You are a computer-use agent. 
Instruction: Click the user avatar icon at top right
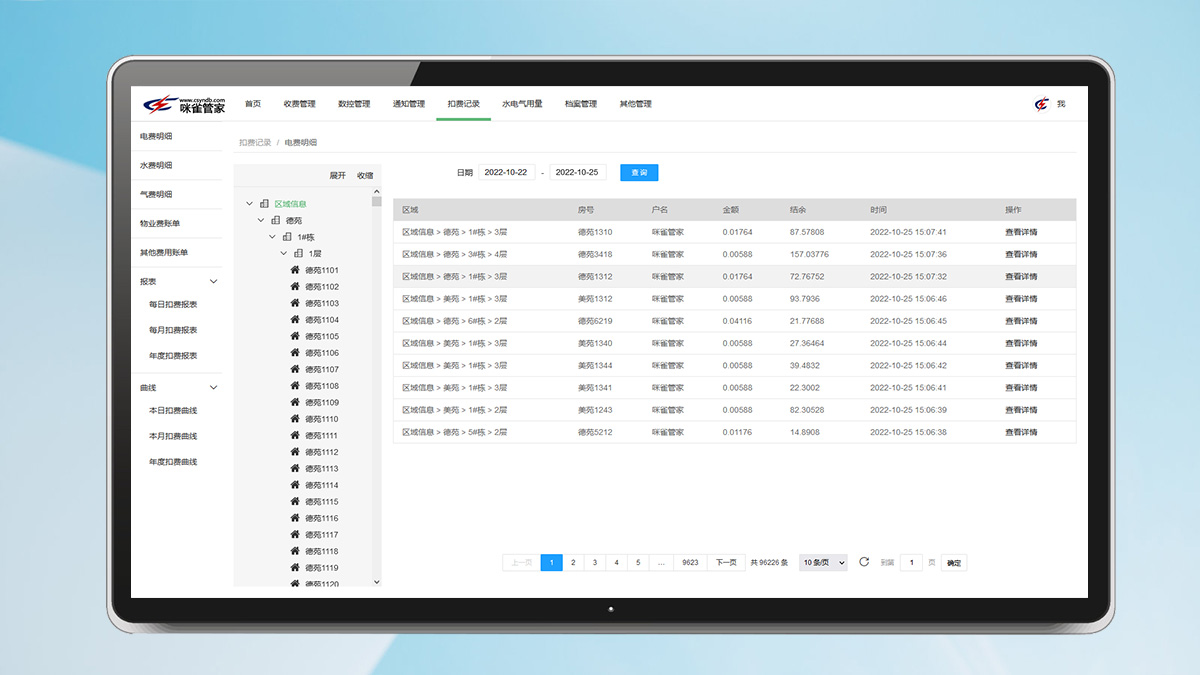(1042, 104)
